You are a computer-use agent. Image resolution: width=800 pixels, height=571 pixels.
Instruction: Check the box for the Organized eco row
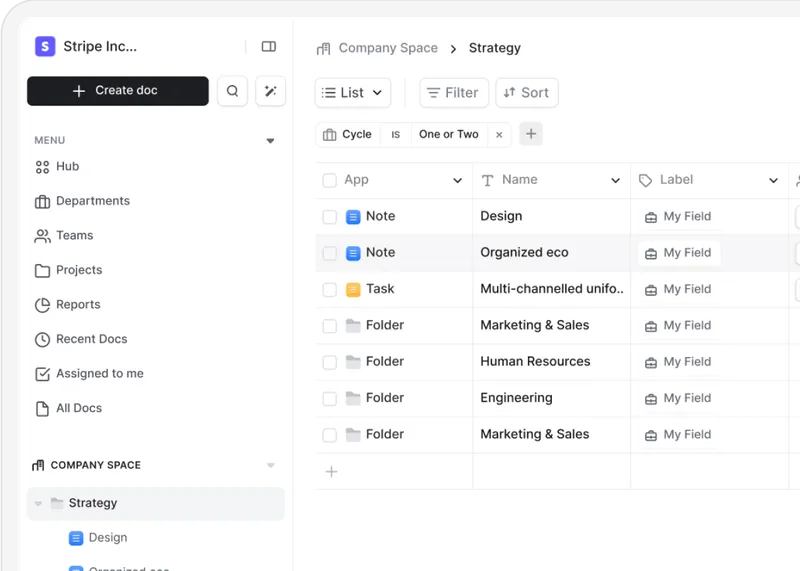coord(330,253)
